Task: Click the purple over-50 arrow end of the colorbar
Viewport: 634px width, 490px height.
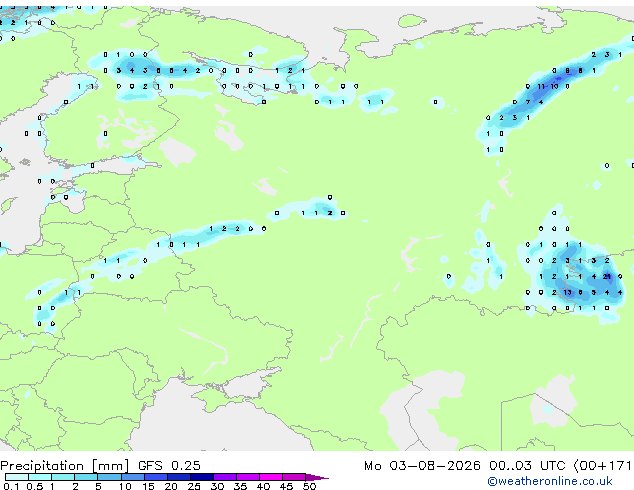Action: (317, 477)
